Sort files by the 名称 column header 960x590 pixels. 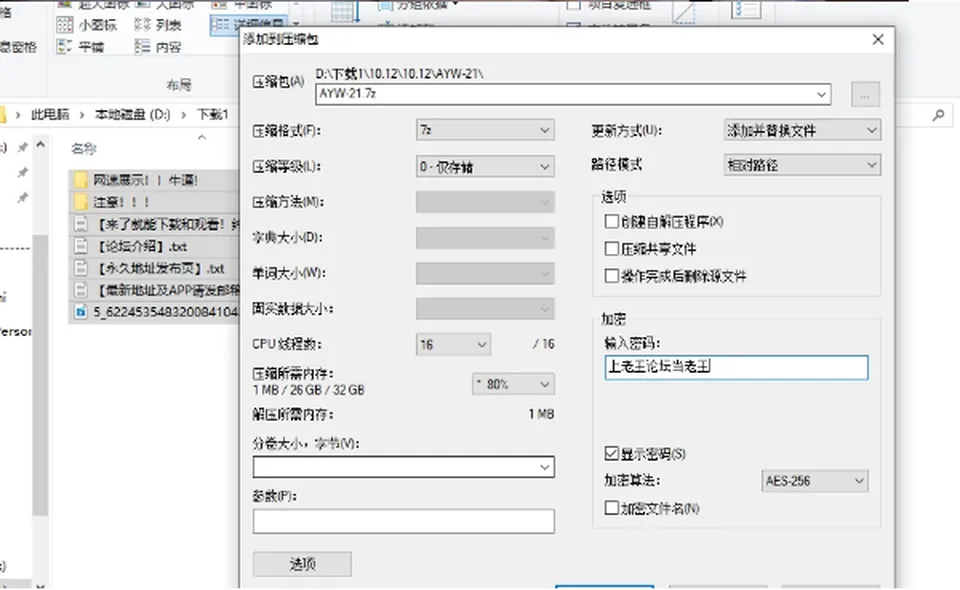[84, 148]
